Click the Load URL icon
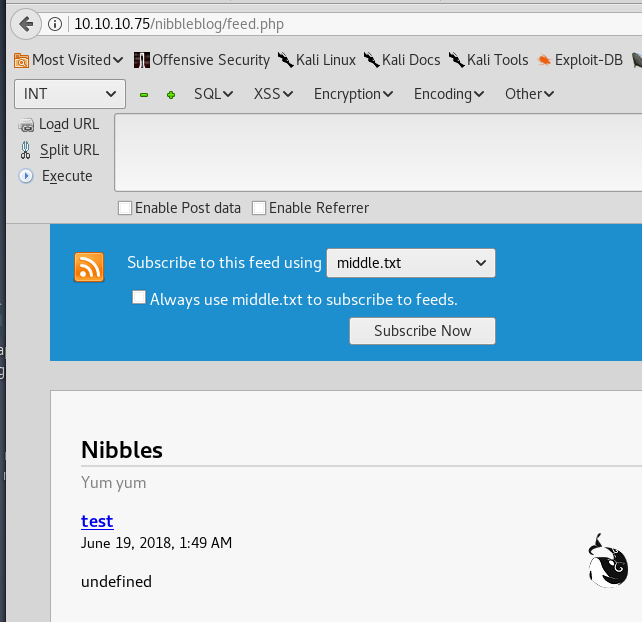 [26, 124]
